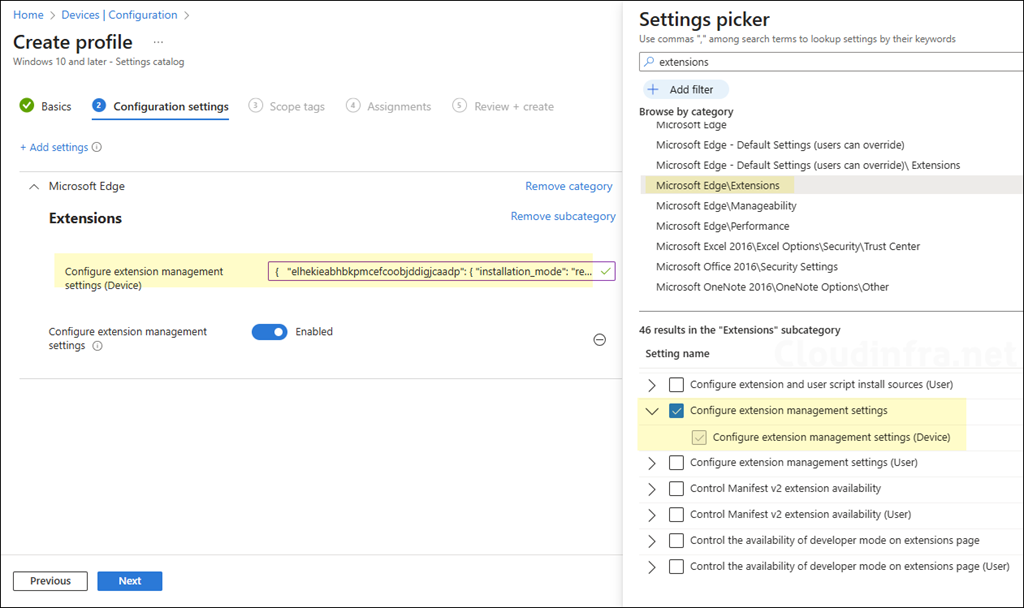Collapse the Configure extension management settings row

pyautogui.click(x=651, y=410)
